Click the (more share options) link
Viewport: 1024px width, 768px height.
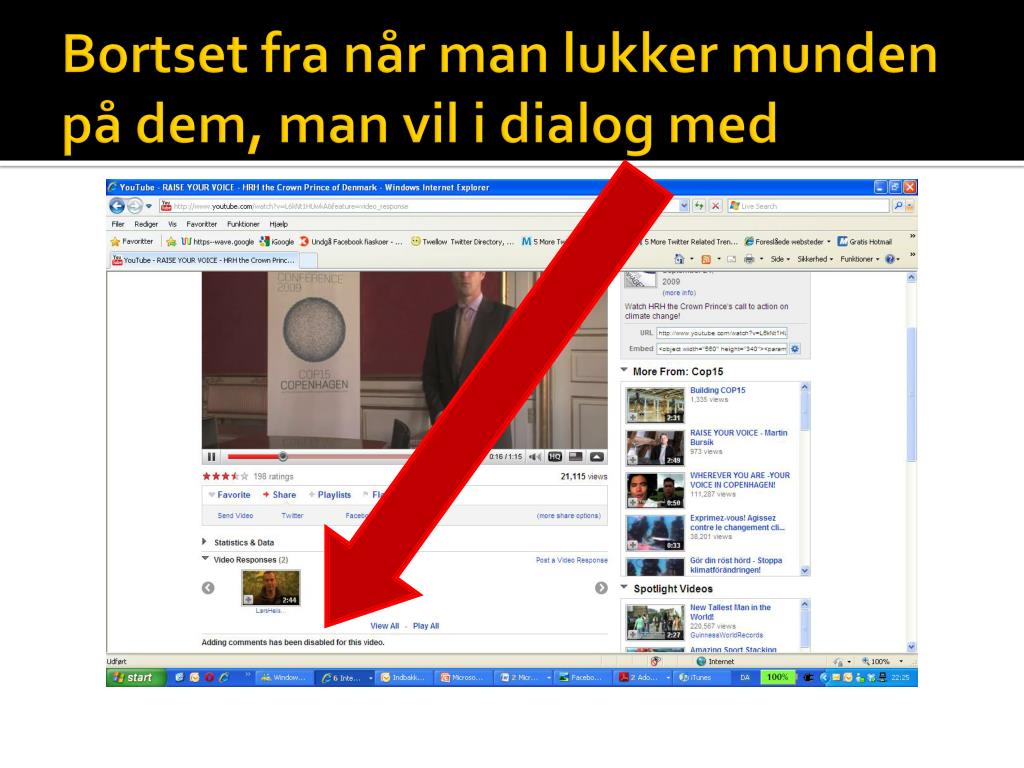[569, 516]
